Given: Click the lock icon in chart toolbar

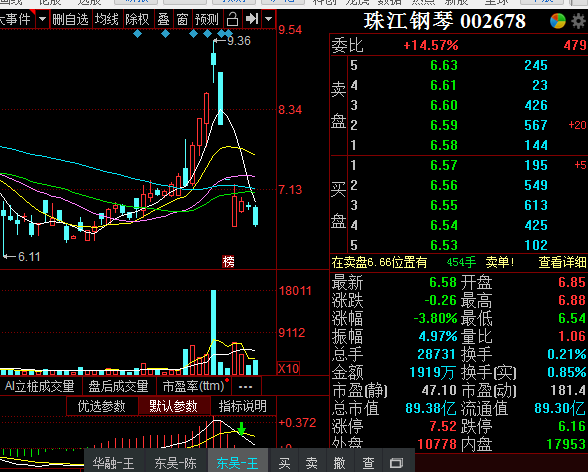Looking at the screenshot, I should click(232, 19).
